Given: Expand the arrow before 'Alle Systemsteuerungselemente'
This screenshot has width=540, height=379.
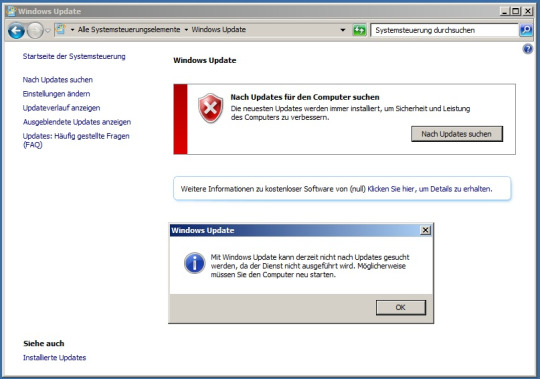Looking at the screenshot, I should tap(72, 30).
